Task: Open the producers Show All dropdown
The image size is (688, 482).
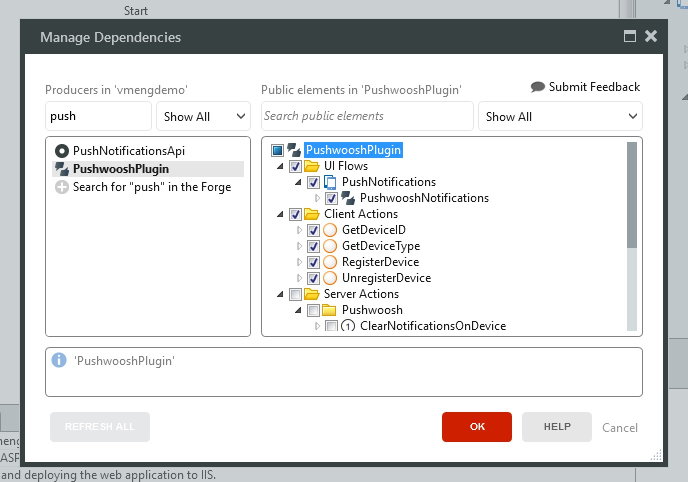Action: pyautogui.click(x=204, y=116)
